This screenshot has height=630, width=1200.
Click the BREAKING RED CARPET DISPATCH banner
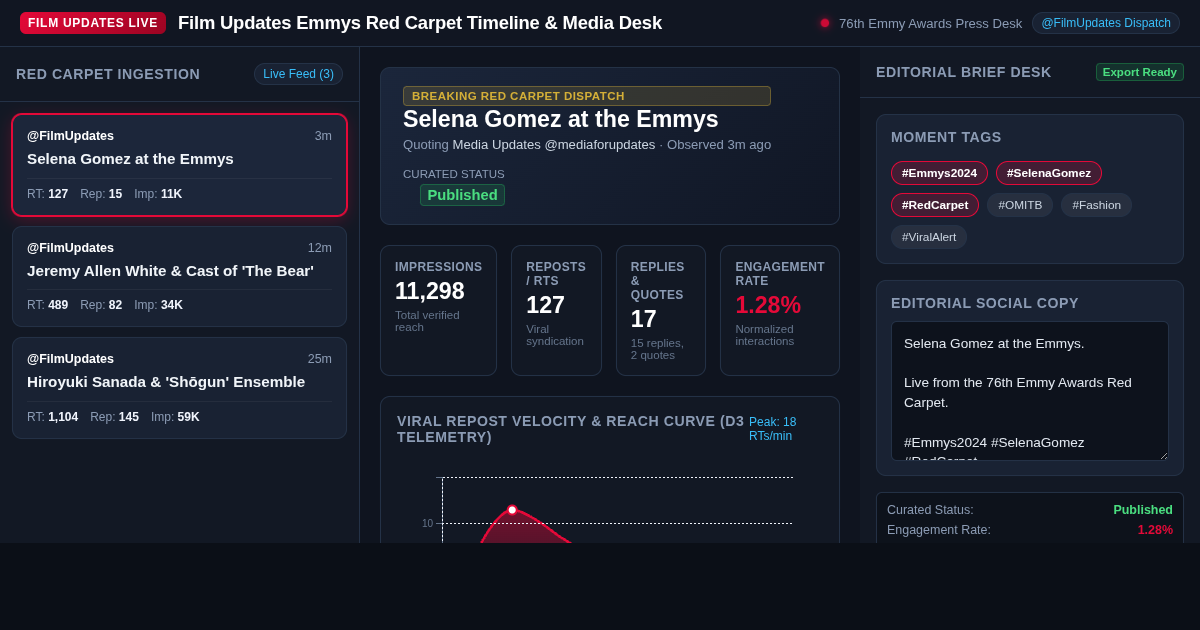587,96
